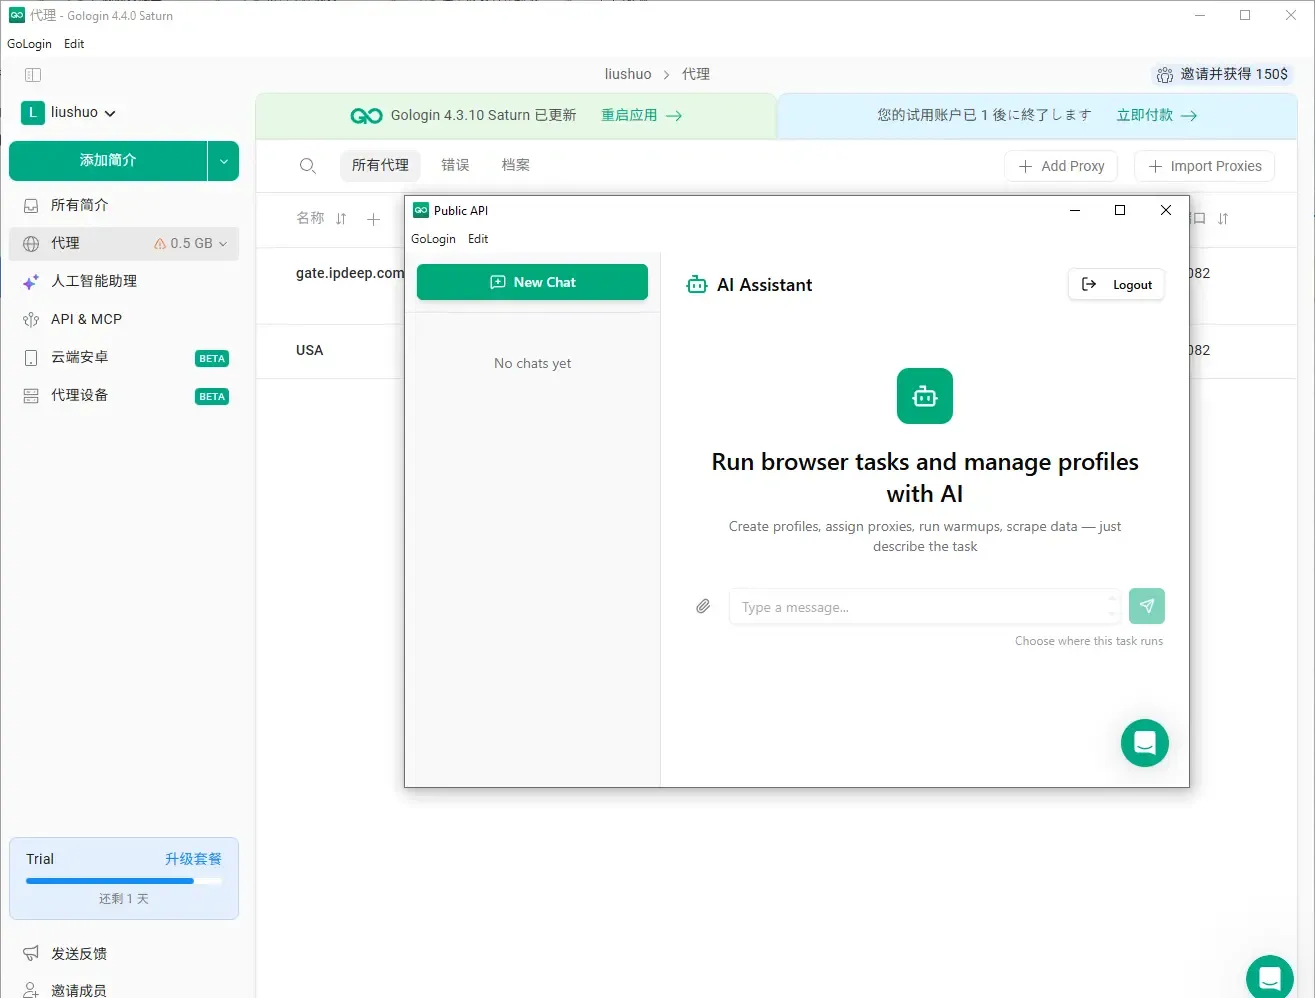Click the 邀请并获得 150$ badge
The width and height of the screenshot is (1315, 998).
[x=1223, y=74]
